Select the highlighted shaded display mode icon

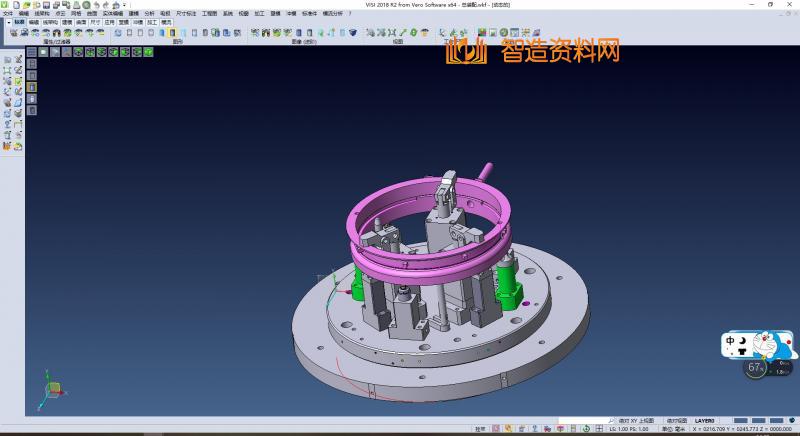[172, 33]
